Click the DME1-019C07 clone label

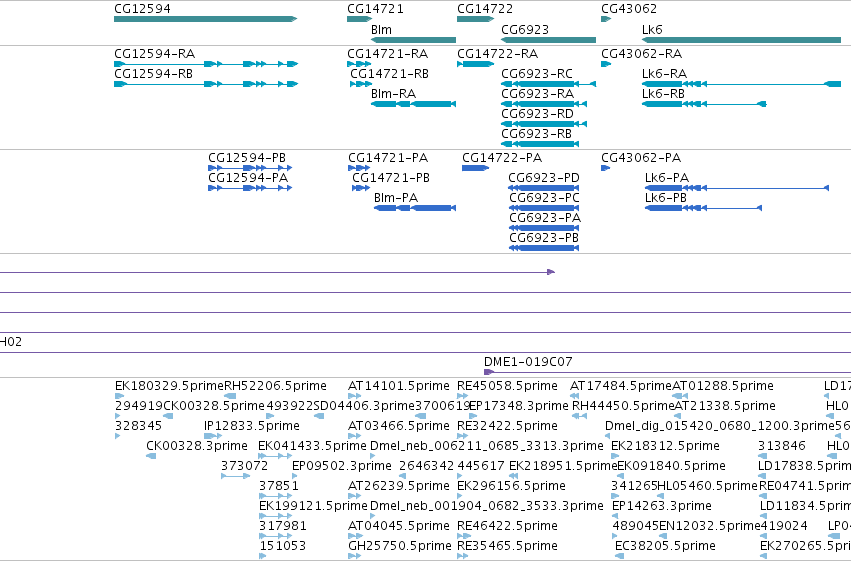coord(528,362)
